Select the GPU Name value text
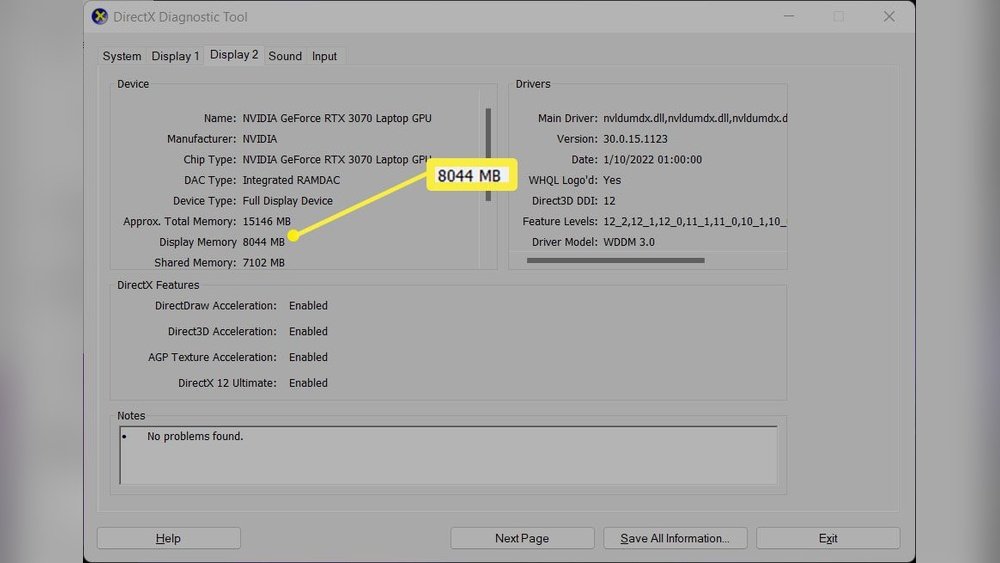The height and width of the screenshot is (563, 1000). tap(337, 118)
